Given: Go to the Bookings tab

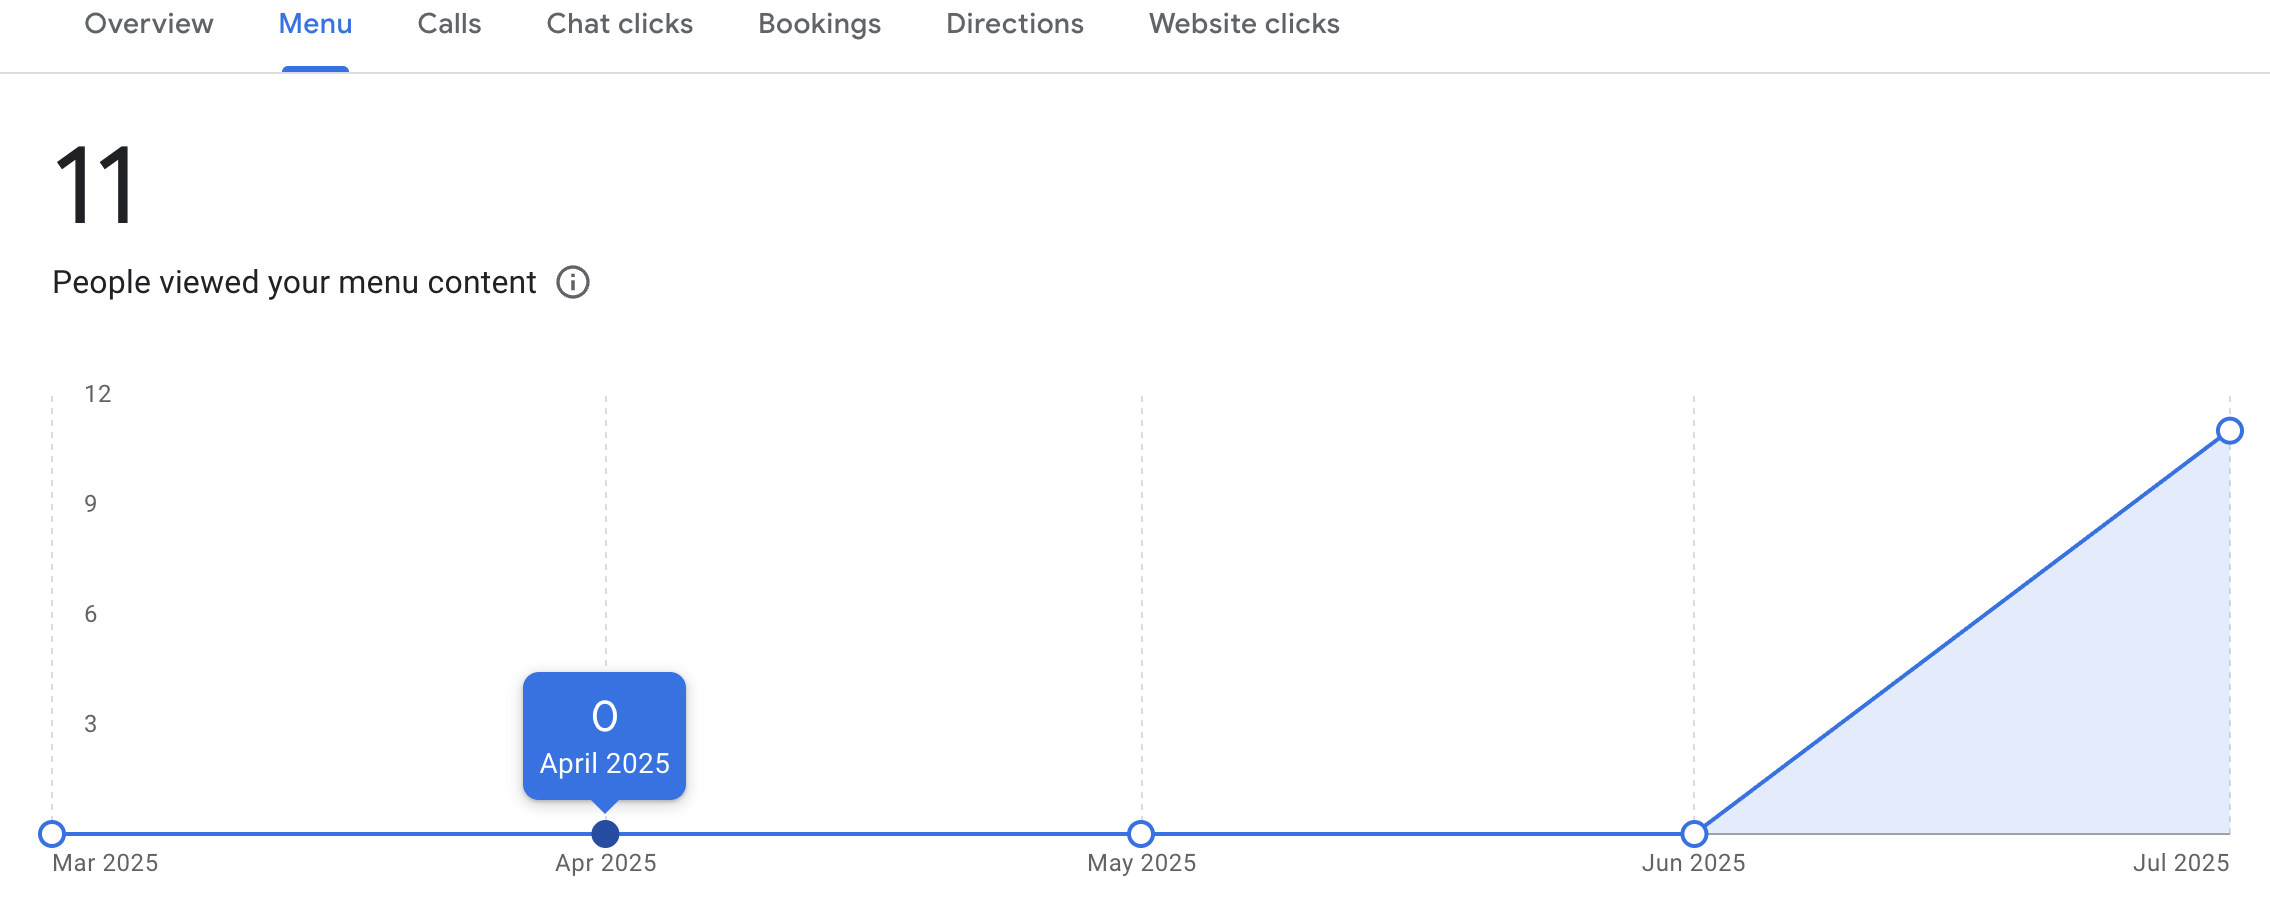Looking at the screenshot, I should coord(819,24).
